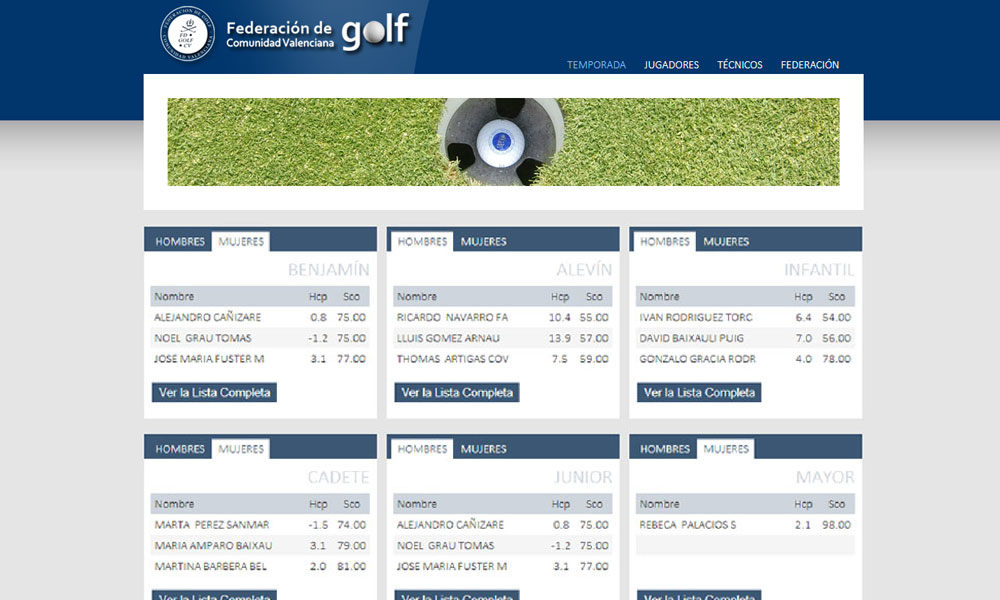
Task: Open the JUGADORES menu item
Action: point(671,64)
